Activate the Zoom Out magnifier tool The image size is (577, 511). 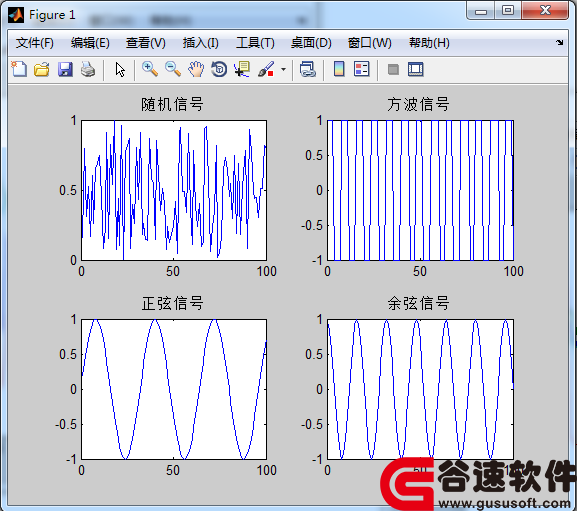click(x=173, y=69)
